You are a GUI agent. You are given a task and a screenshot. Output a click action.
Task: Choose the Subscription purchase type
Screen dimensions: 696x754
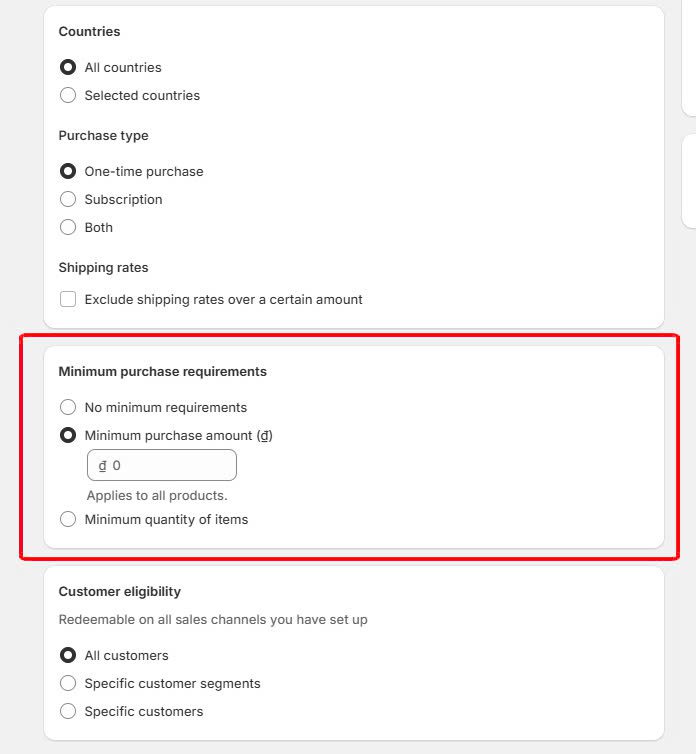coord(68,199)
